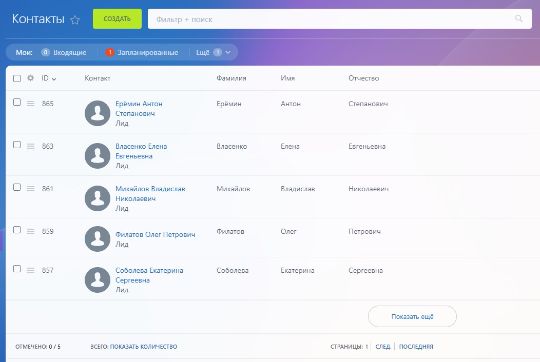The height and width of the screenshot is (362, 540).
Task: Click Показать ещё to load more contacts
Action: 412,316
